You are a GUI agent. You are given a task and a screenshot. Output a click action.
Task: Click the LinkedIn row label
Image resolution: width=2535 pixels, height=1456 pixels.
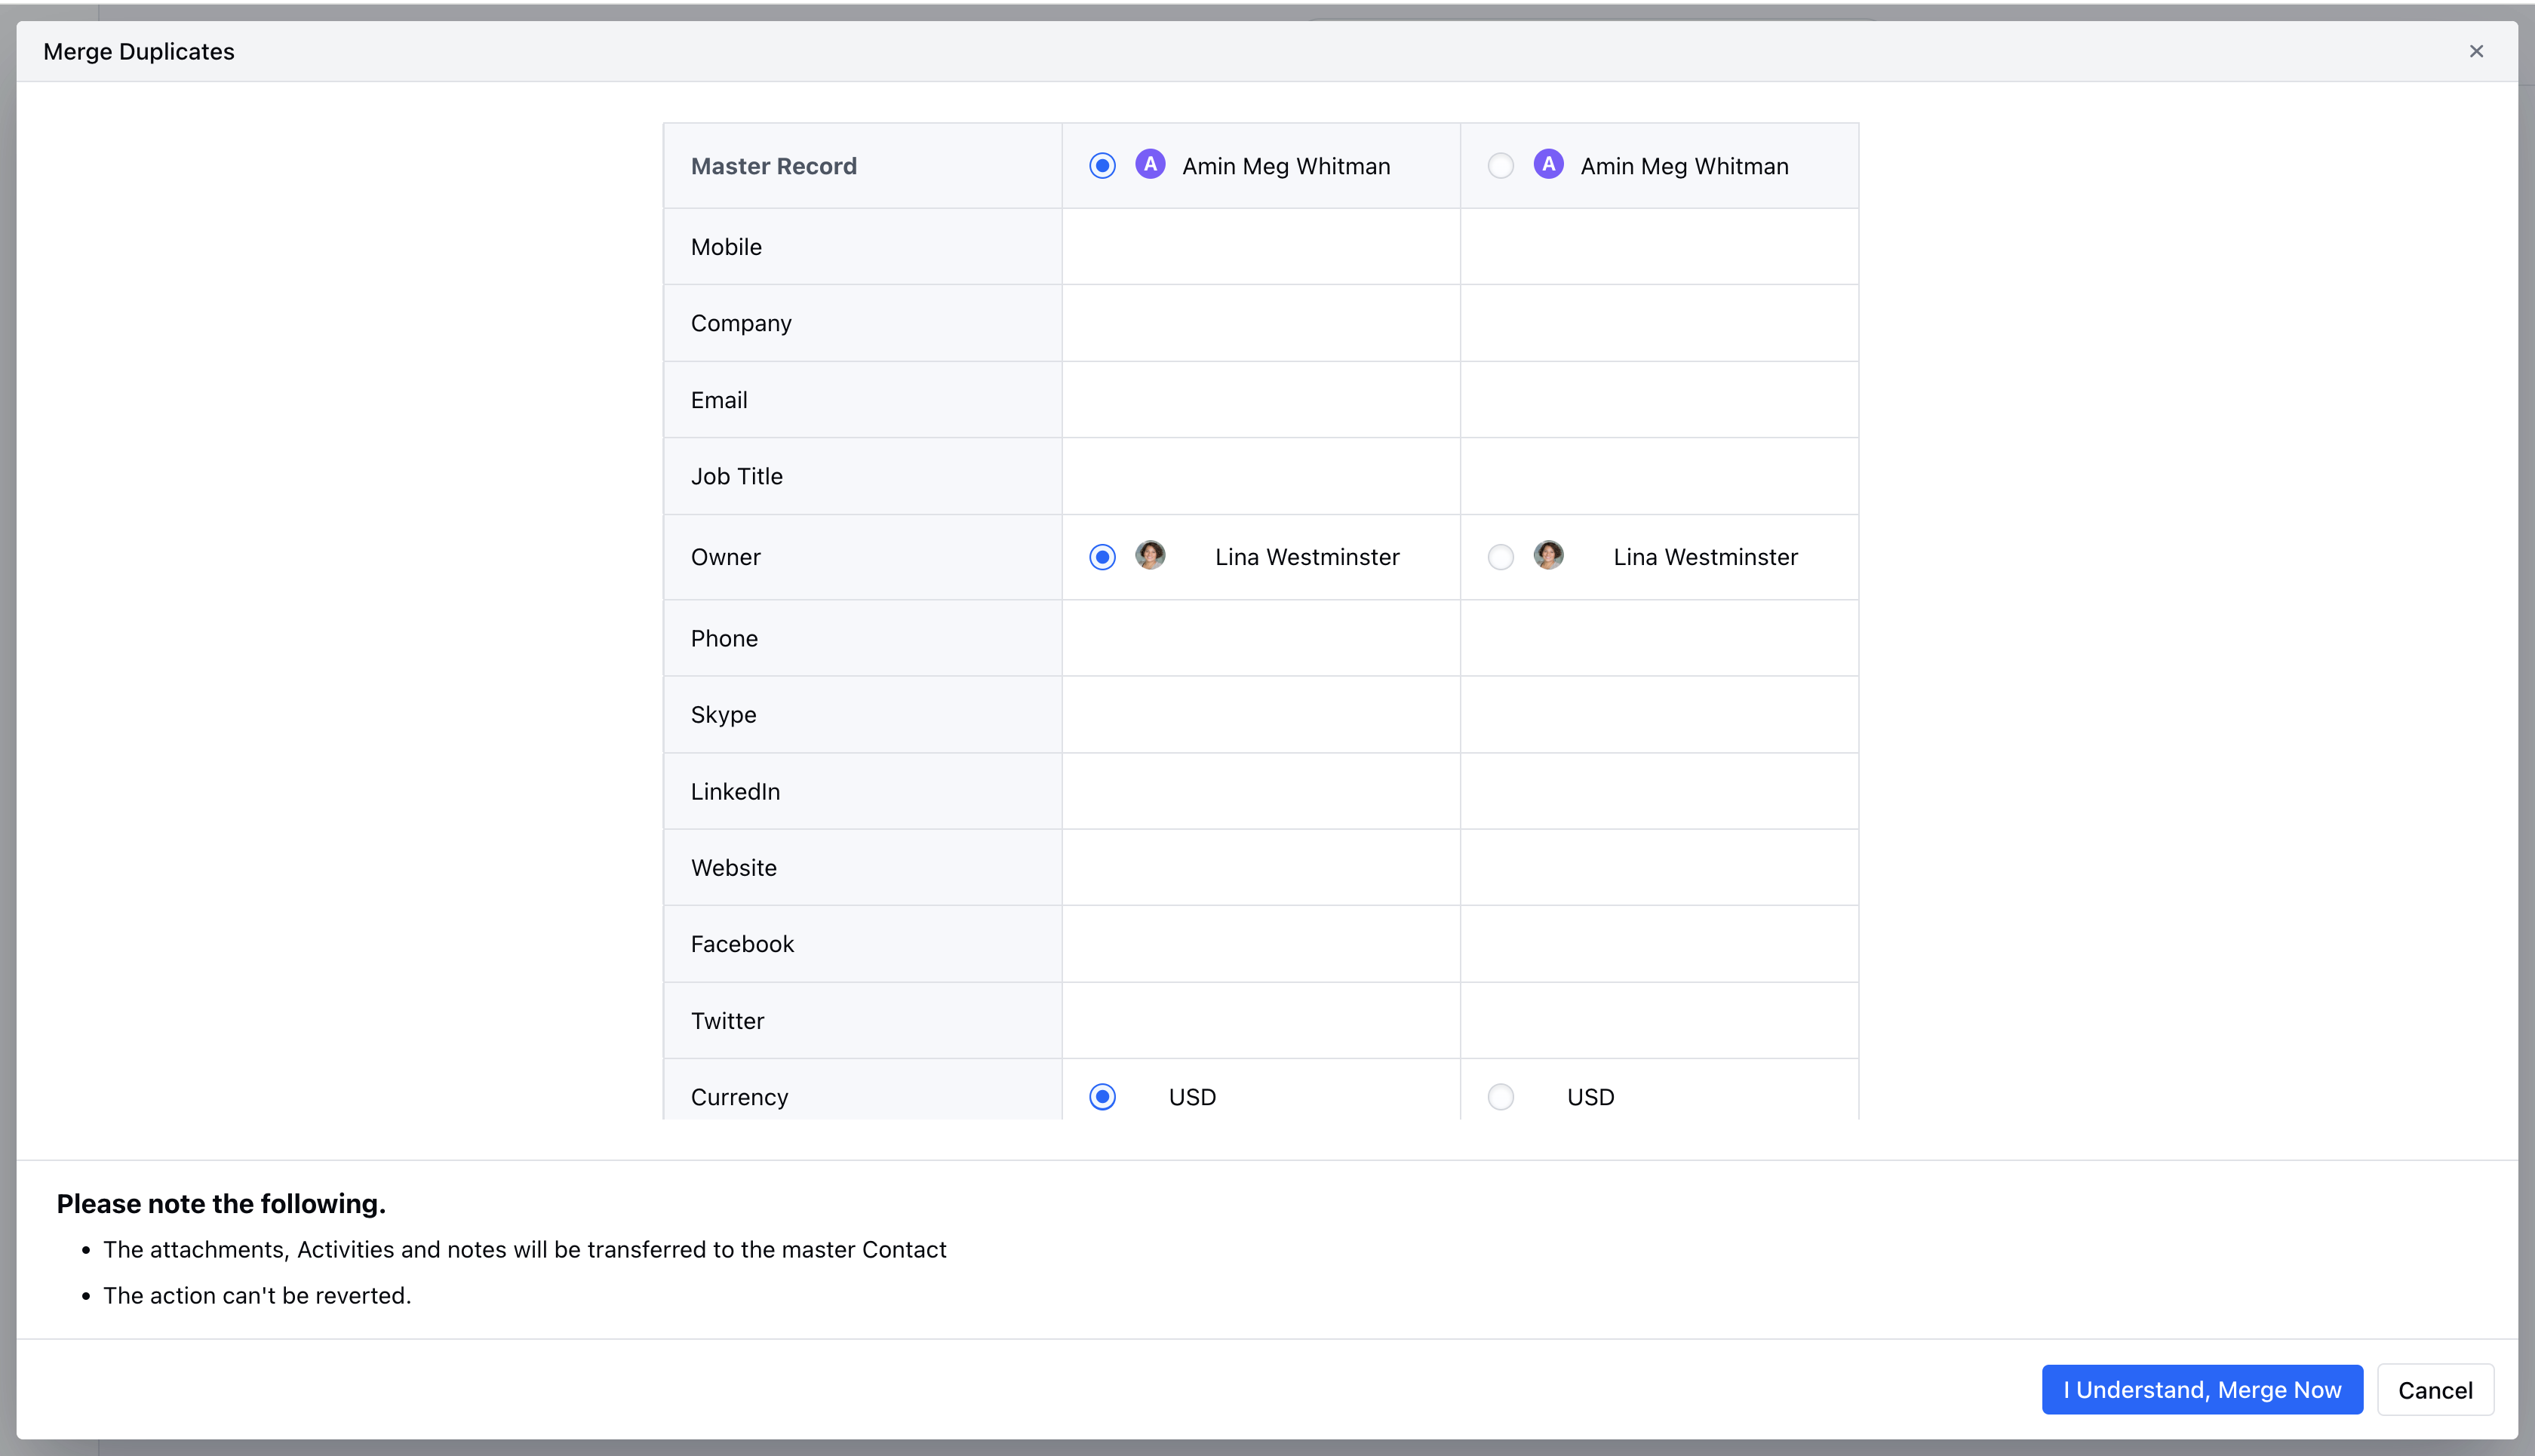[735, 791]
